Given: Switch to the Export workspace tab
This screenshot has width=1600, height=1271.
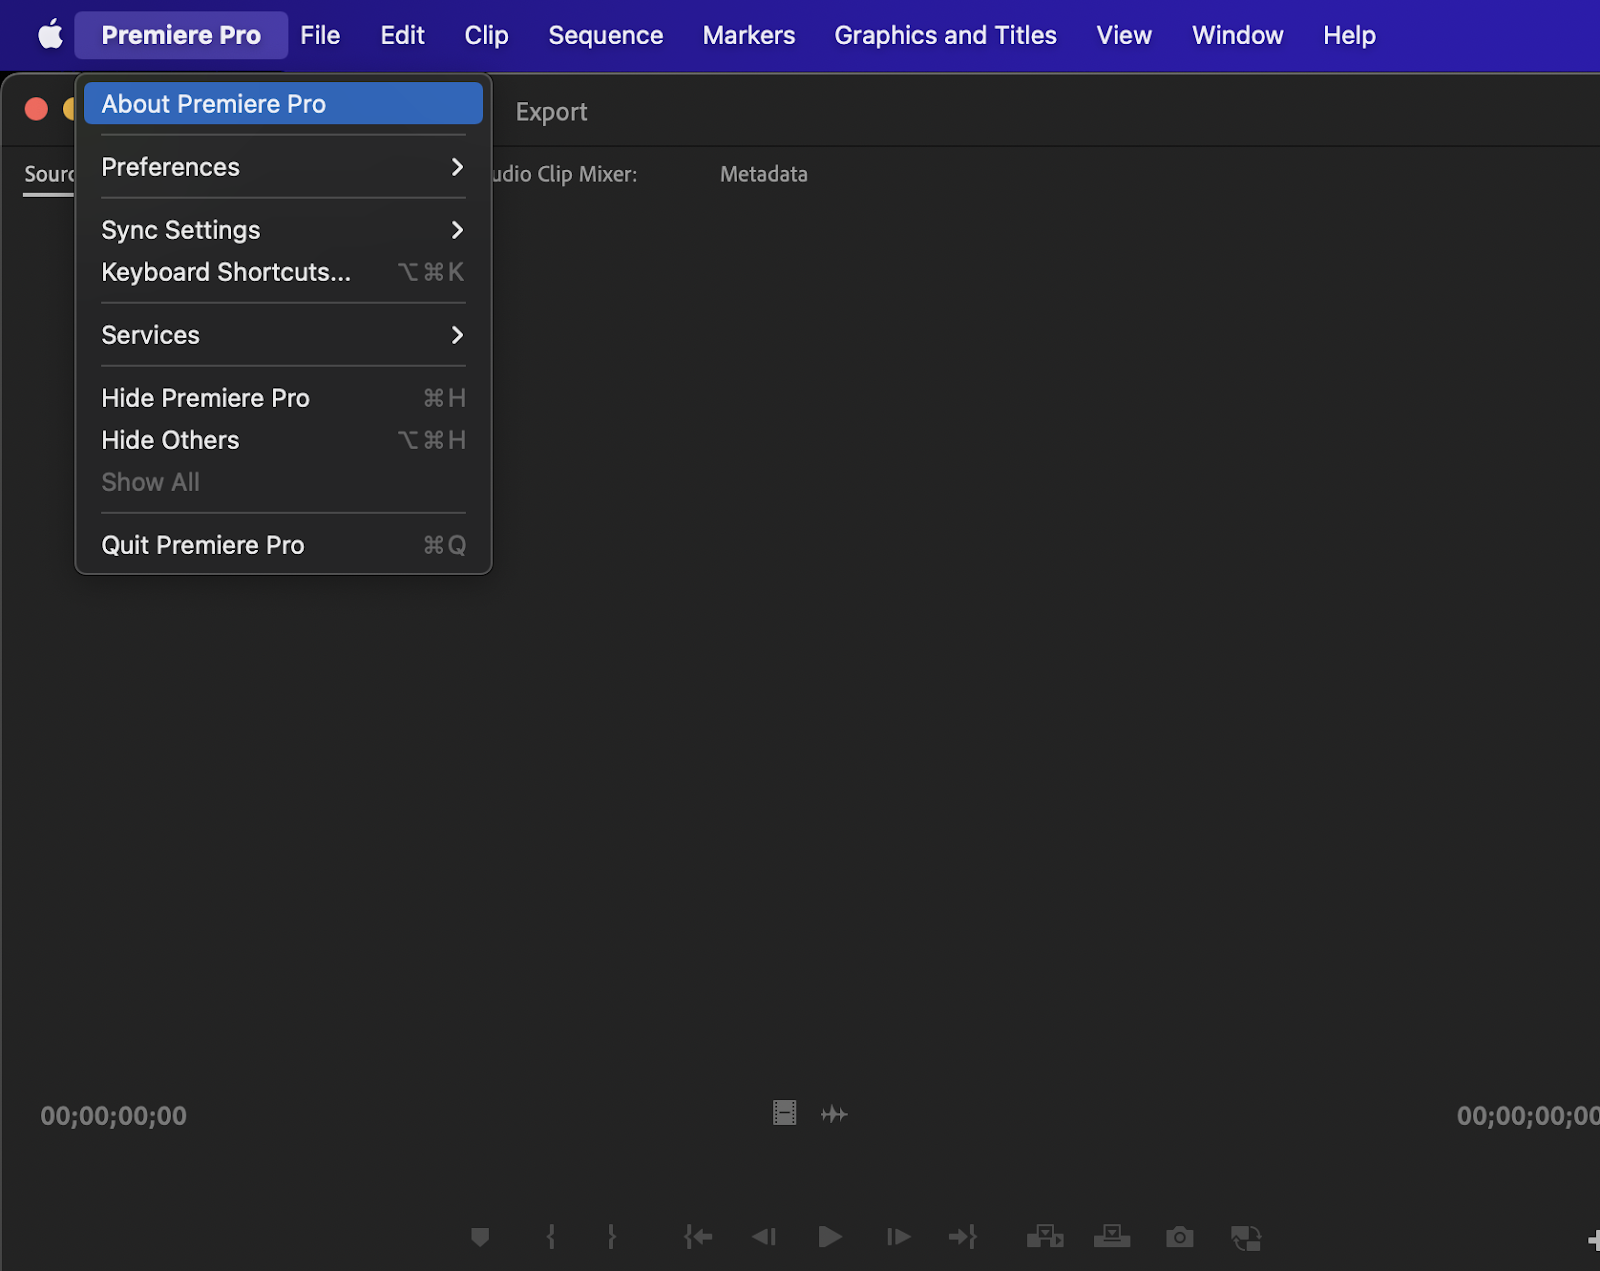Looking at the screenshot, I should coord(551,112).
